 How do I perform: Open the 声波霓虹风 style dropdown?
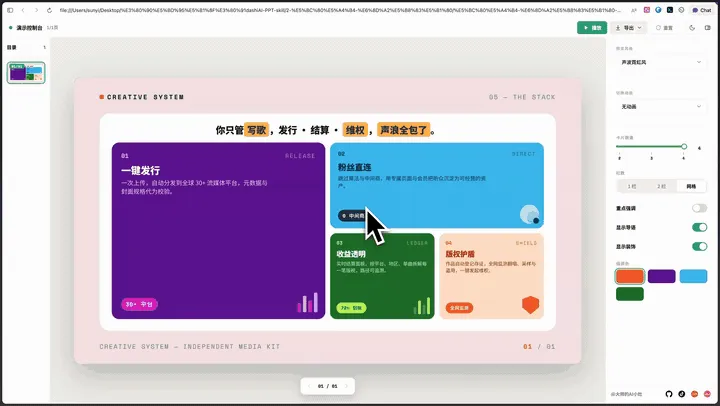[660, 62]
